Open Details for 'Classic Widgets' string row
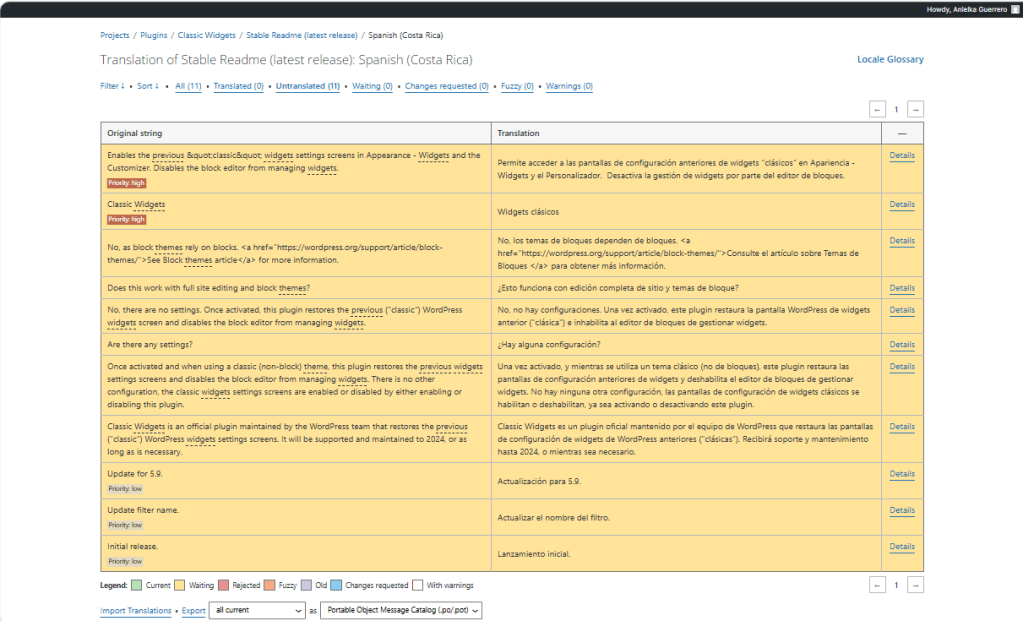 (x=901, y=204)
